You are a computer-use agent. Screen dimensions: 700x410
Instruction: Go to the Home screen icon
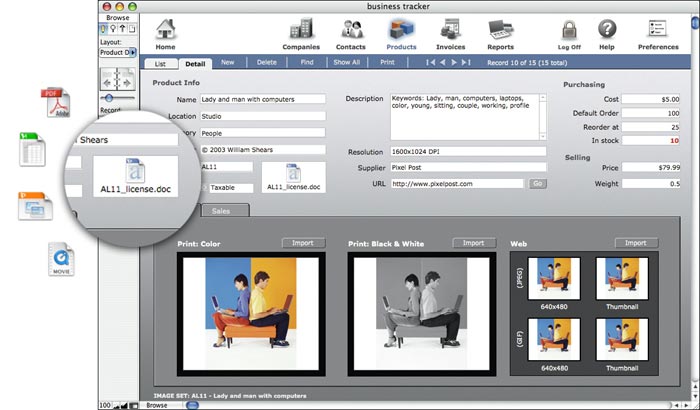coord(165,29)
